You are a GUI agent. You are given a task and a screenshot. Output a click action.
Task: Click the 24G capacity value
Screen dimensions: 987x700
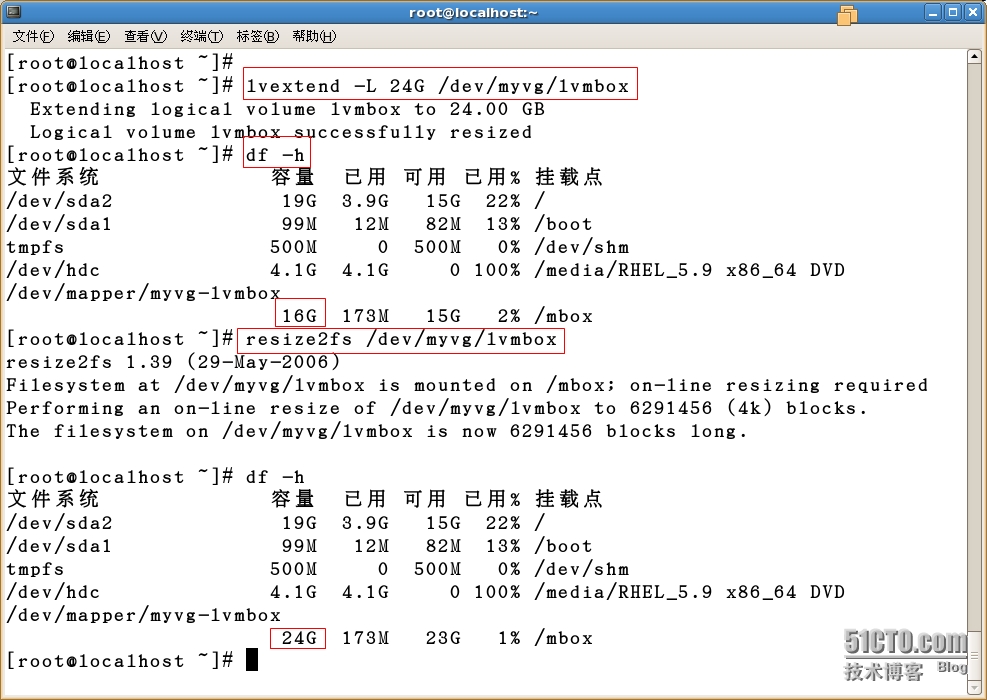tap(300, 638)
